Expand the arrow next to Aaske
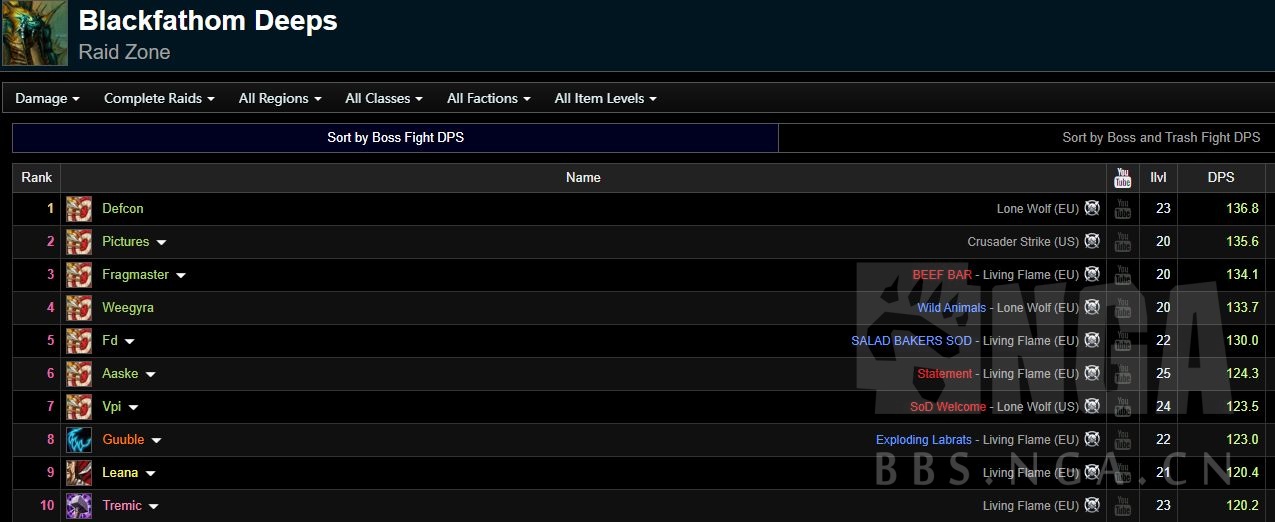 (150, 375)
